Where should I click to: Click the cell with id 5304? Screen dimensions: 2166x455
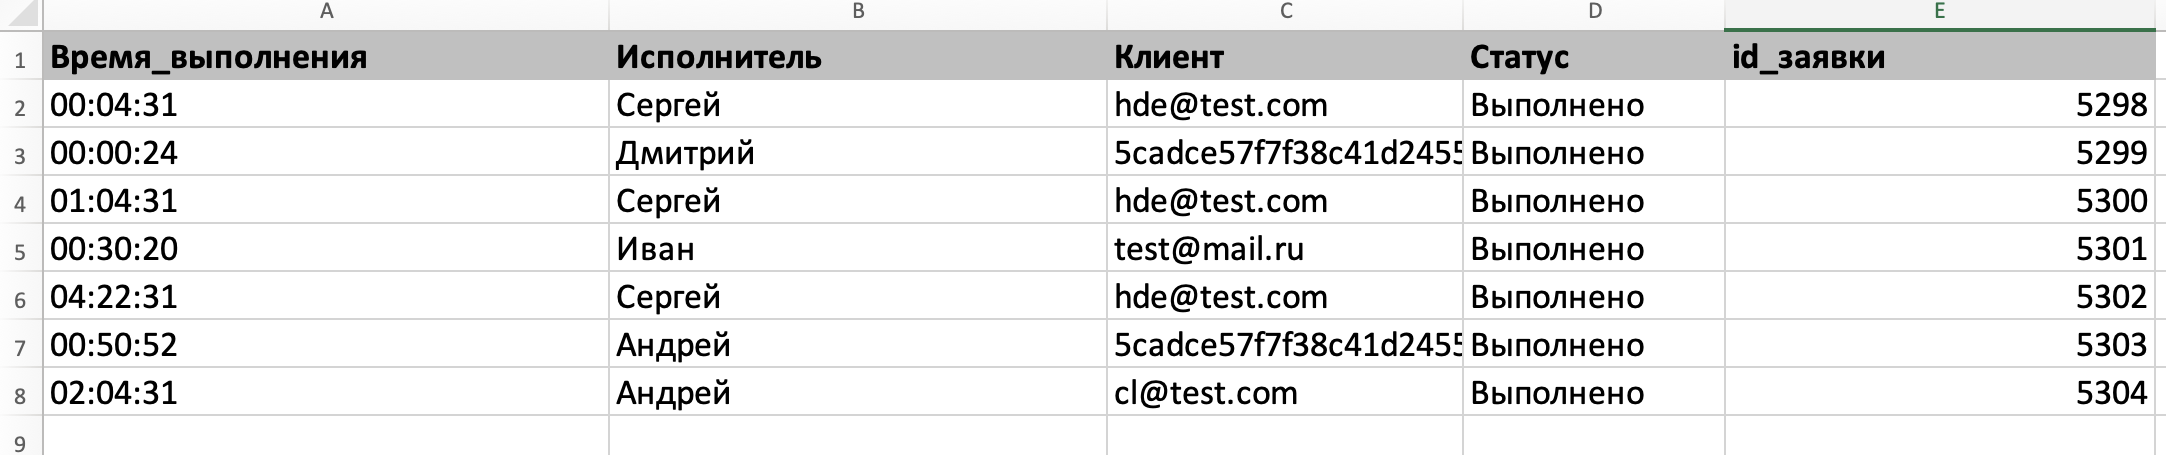(1940, 393)
